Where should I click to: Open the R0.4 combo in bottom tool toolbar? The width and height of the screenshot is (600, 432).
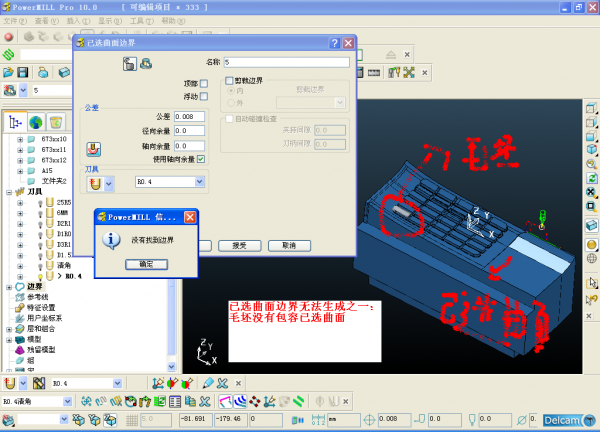click(117, 383)
